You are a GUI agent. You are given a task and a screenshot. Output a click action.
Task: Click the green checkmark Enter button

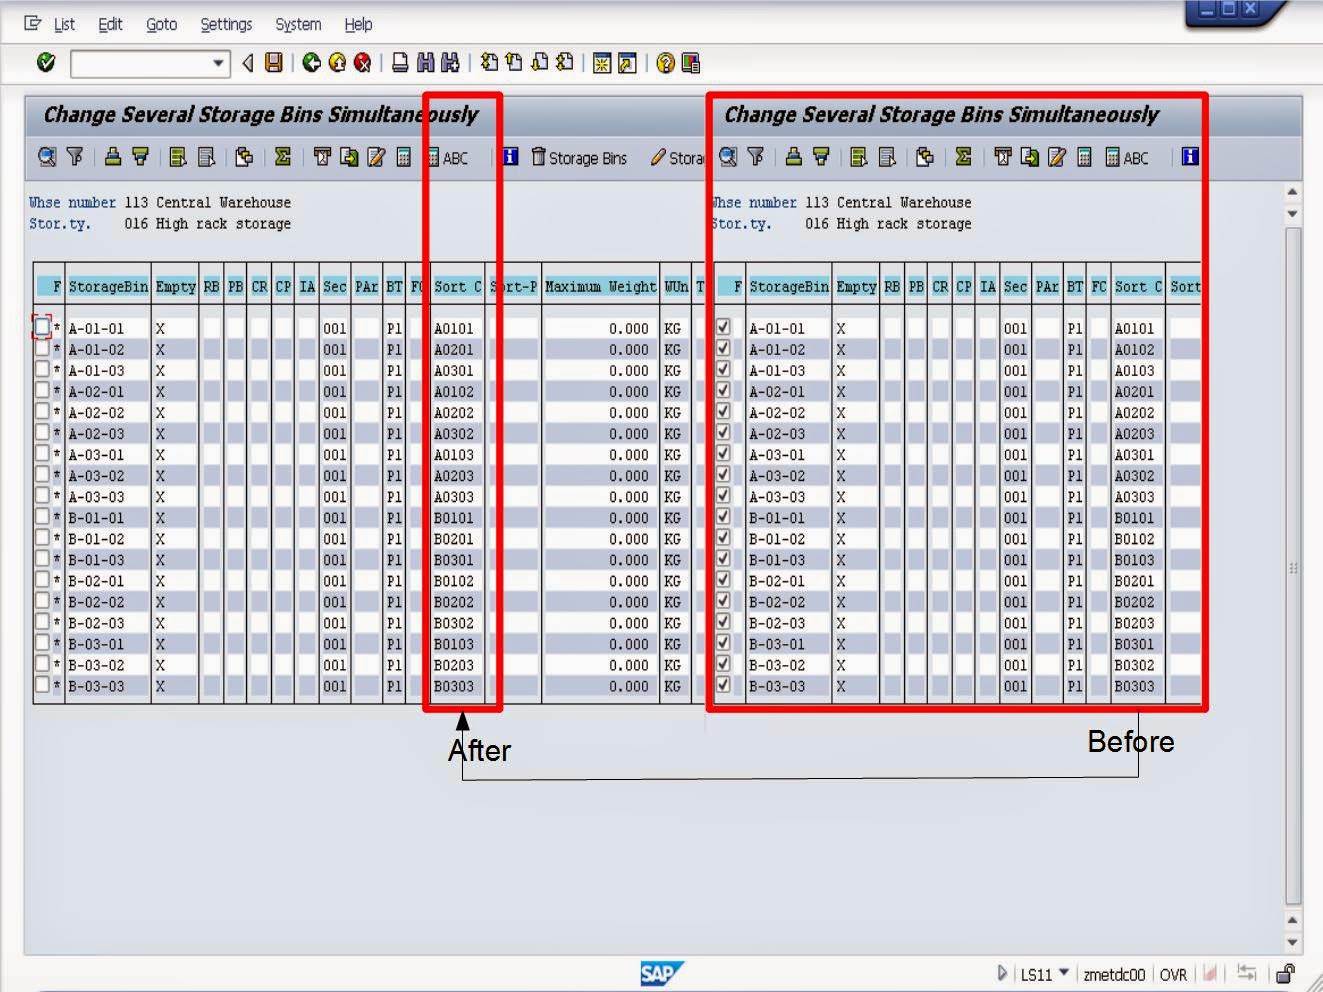tap(45, 62)
